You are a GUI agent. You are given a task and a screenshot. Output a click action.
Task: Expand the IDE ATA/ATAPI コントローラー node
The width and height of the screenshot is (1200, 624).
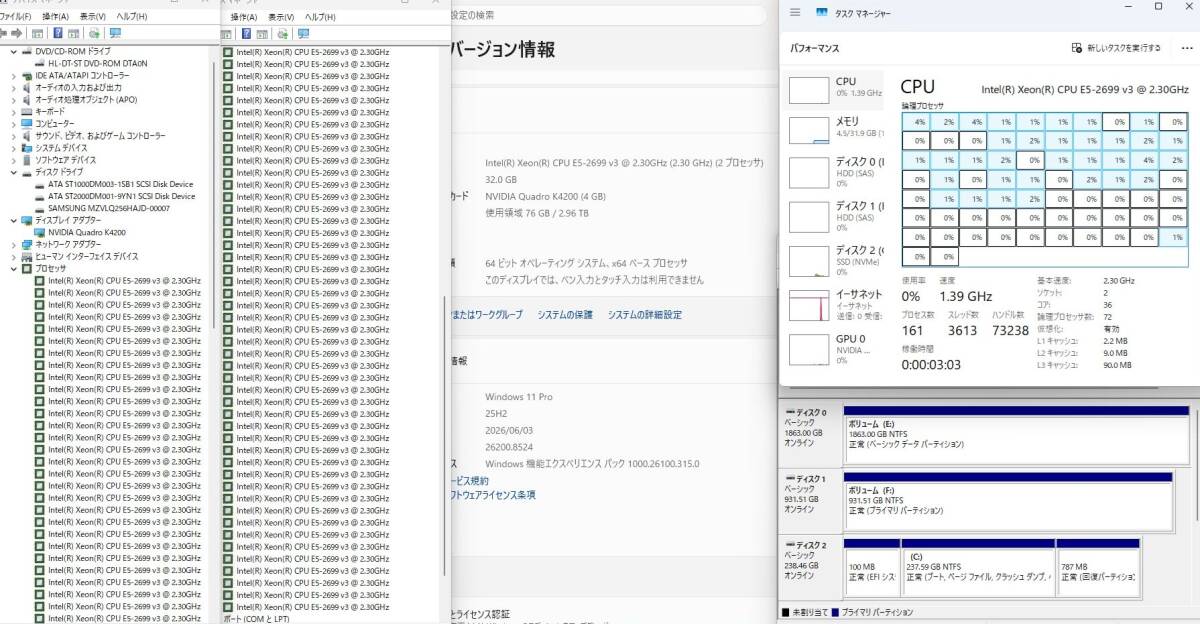[x=13, y=75]
